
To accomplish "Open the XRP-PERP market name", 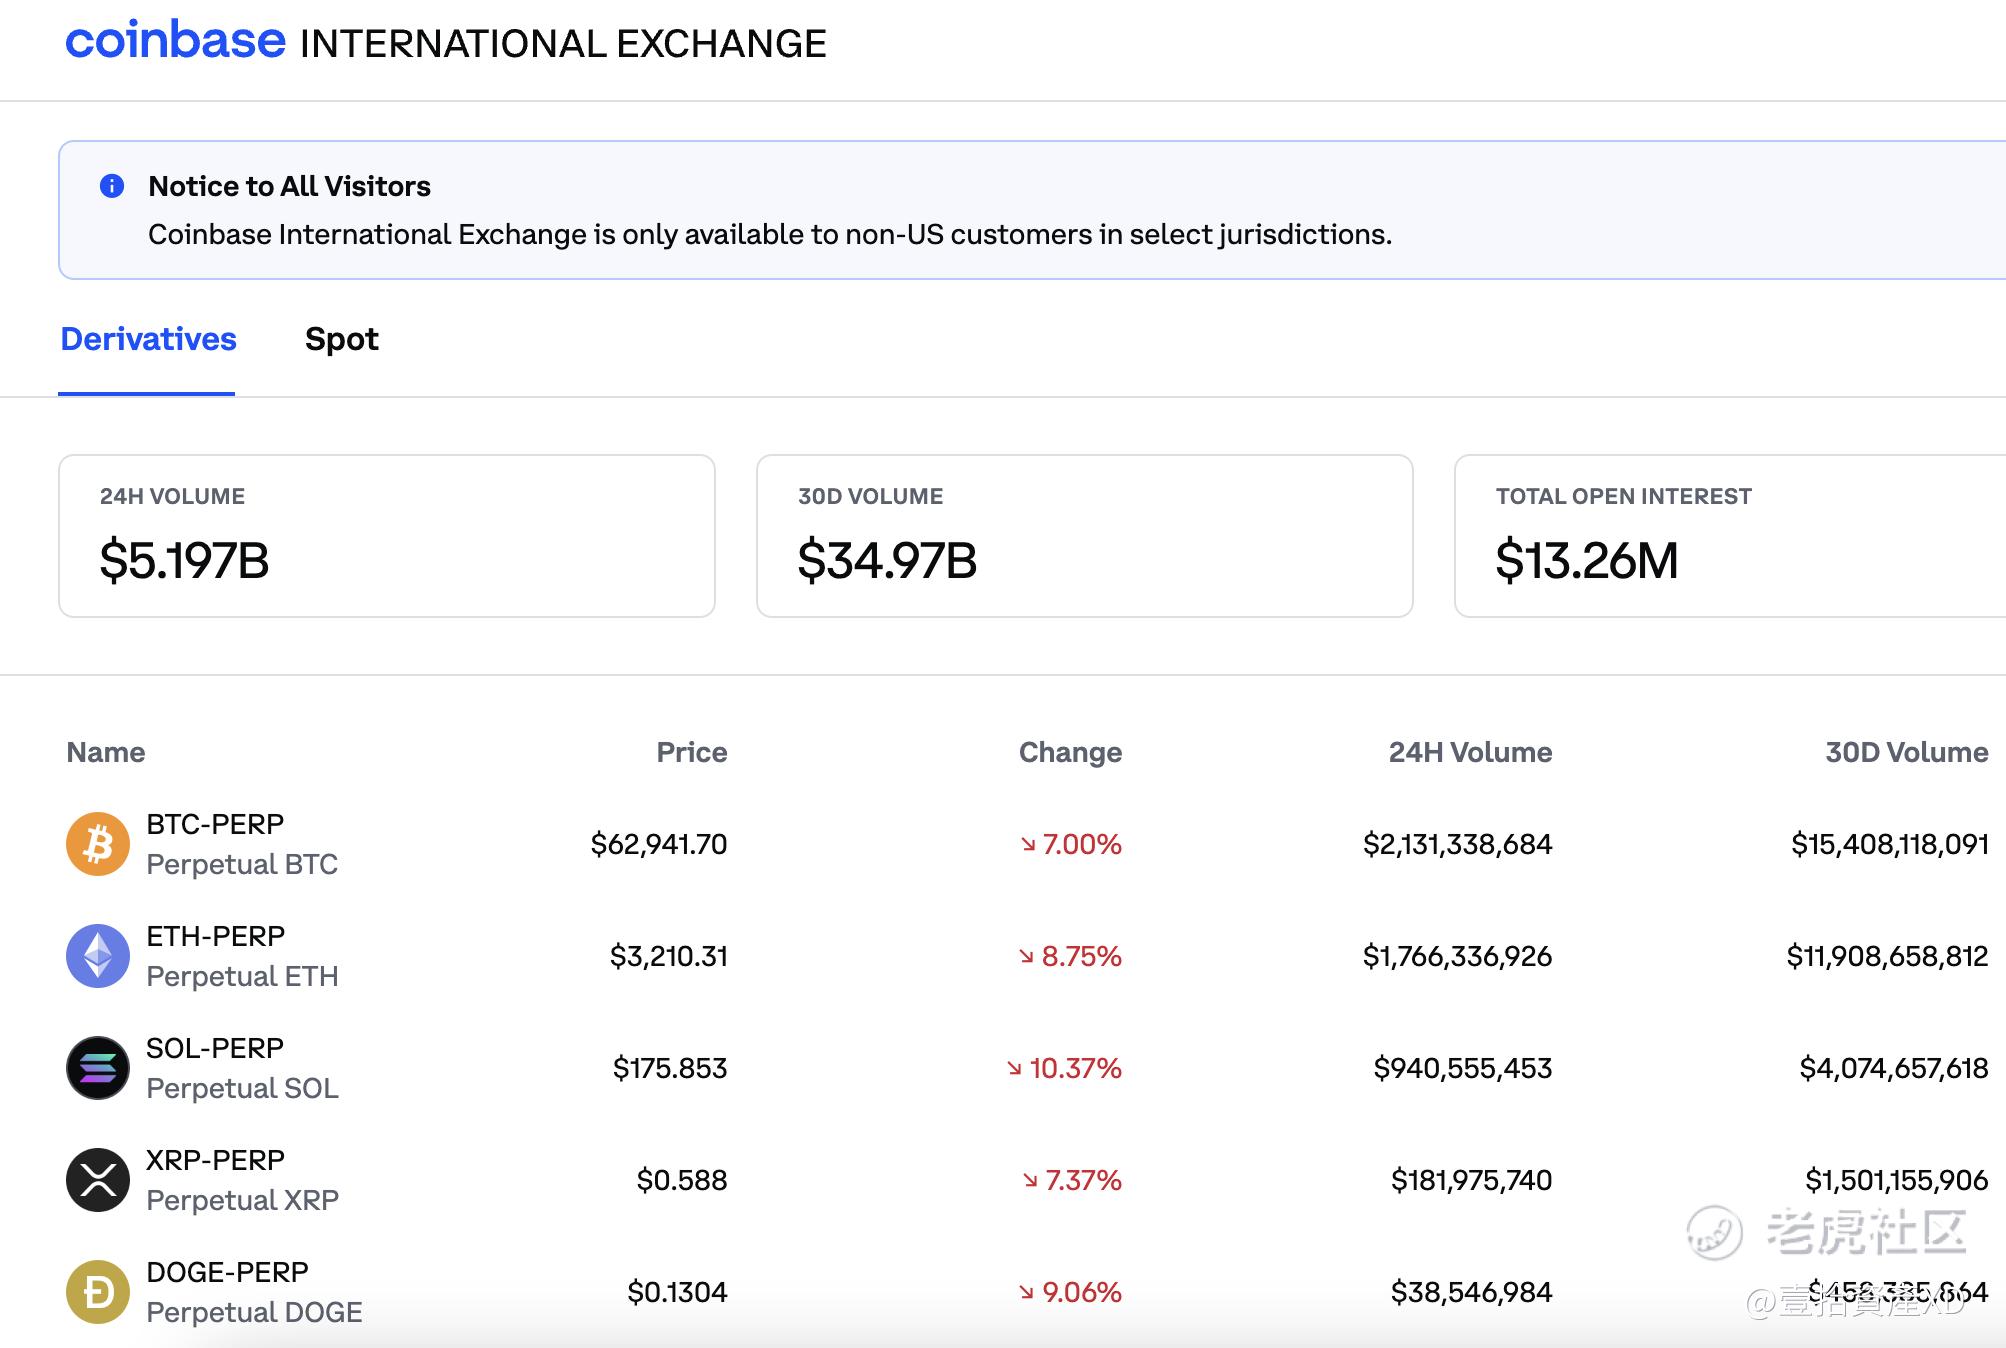I will click(x=216, y=1160).
